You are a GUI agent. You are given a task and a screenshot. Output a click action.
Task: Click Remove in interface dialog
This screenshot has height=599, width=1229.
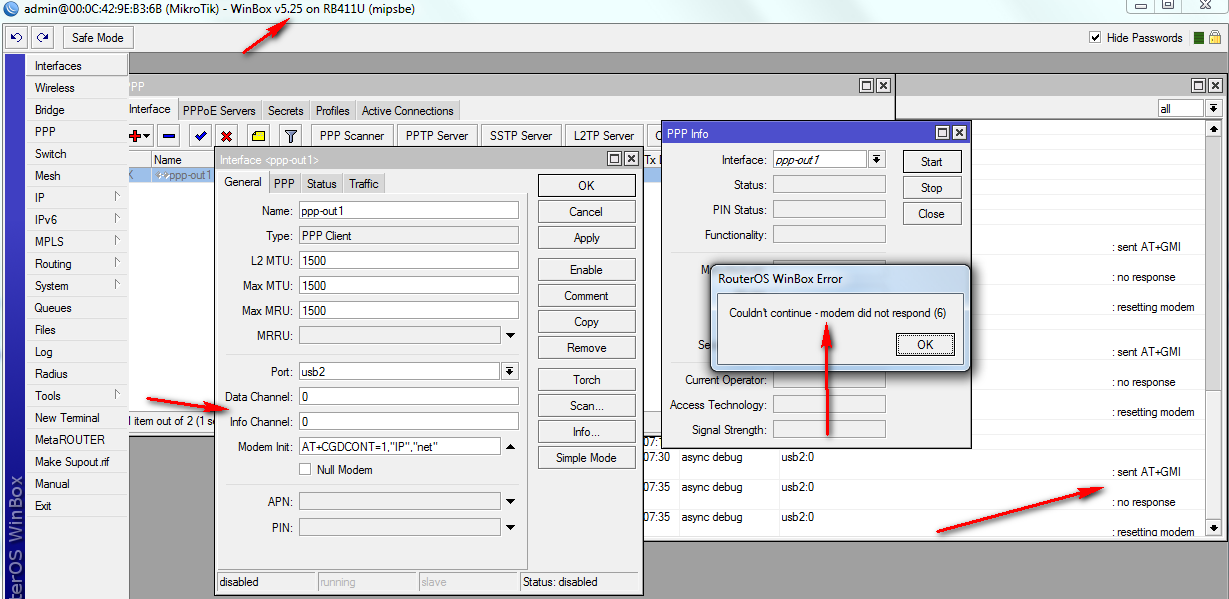pyautogui.click(x=587, y=348)
